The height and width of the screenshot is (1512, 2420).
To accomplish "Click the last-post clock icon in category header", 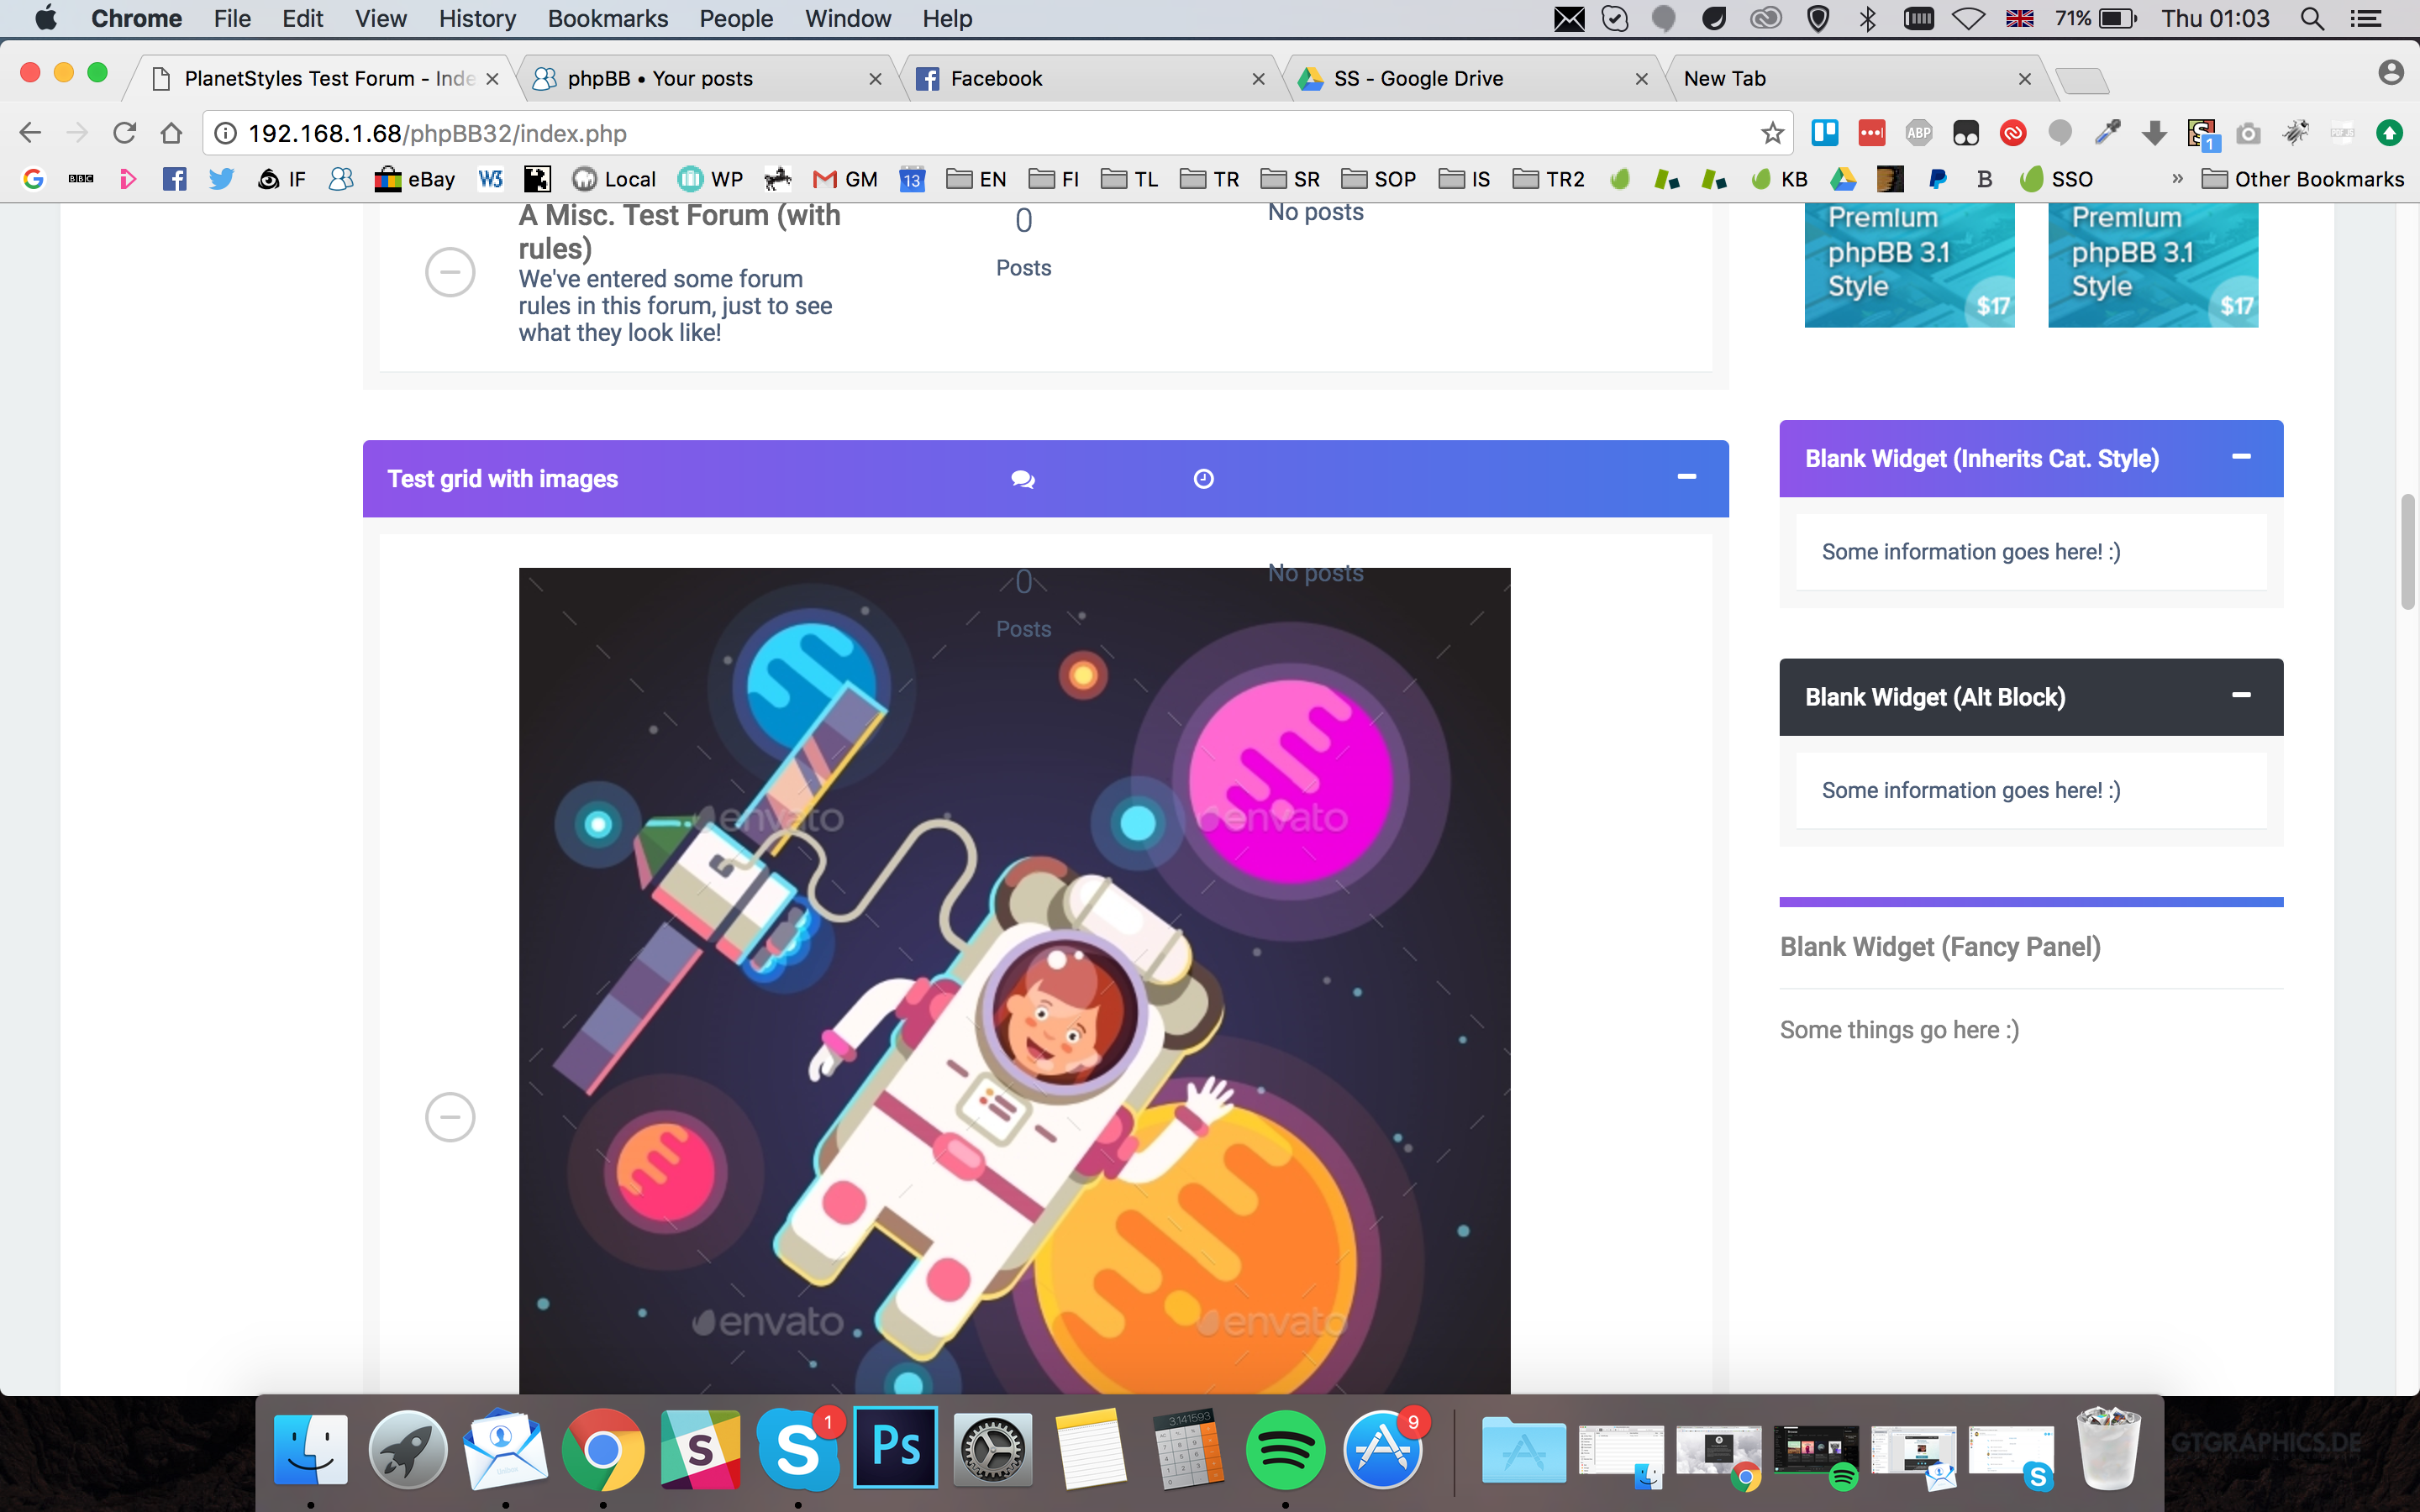I will (1204, 479).
